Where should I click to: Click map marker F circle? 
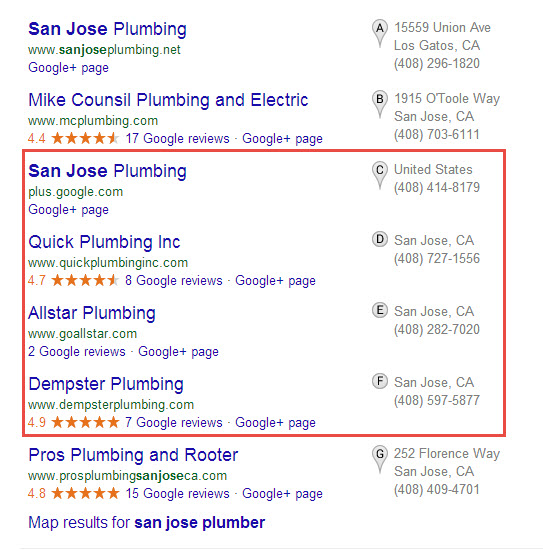380,381
